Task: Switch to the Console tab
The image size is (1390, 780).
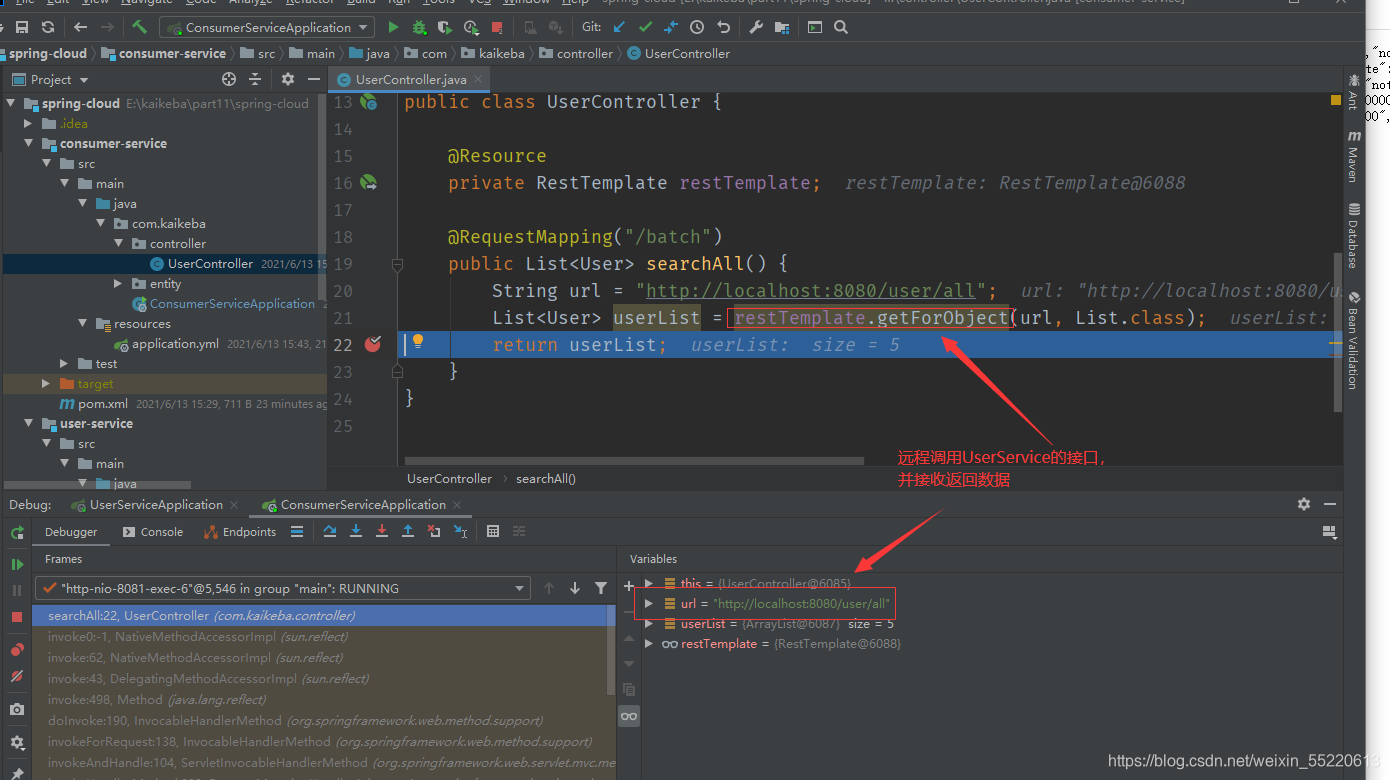Action: click(x=153, y=532)
